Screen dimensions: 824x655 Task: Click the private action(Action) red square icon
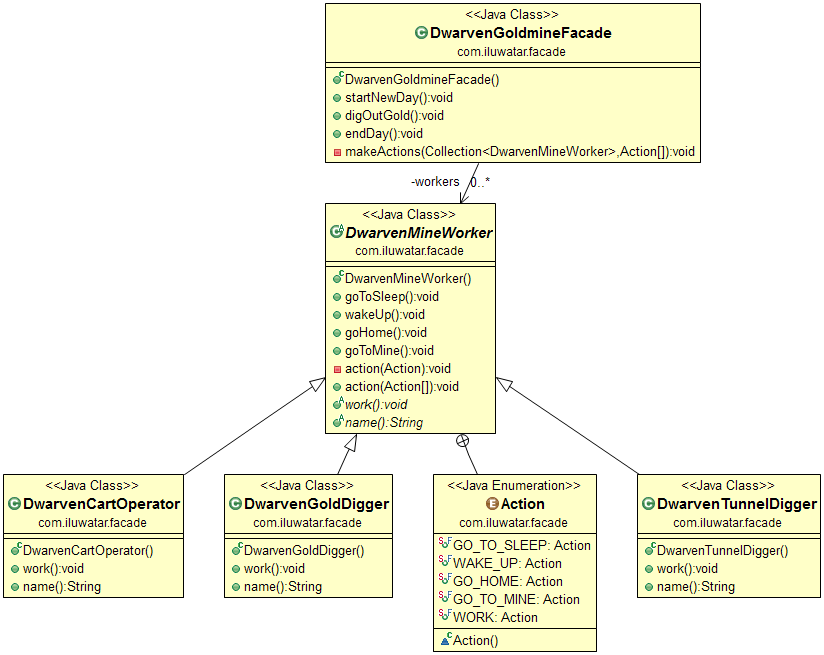tap(337, 369)
